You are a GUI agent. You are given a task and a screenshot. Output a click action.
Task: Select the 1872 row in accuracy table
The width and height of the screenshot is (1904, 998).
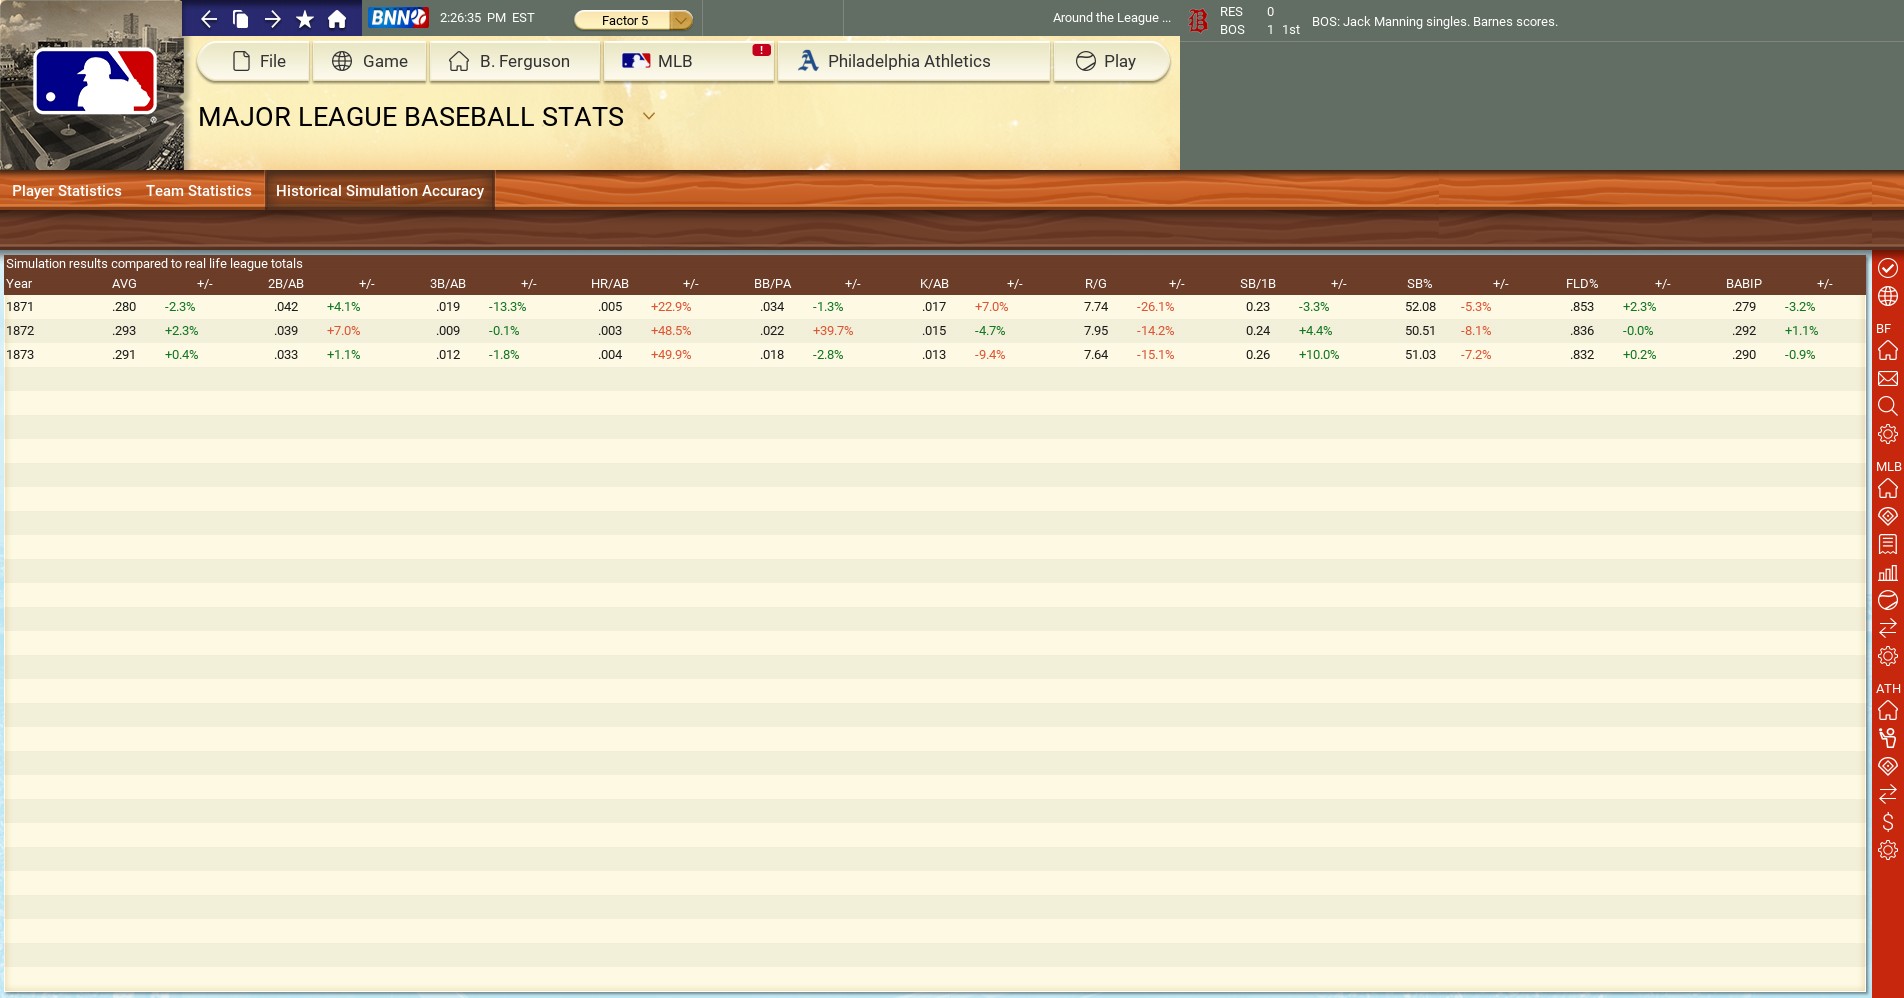pos(20,331)
